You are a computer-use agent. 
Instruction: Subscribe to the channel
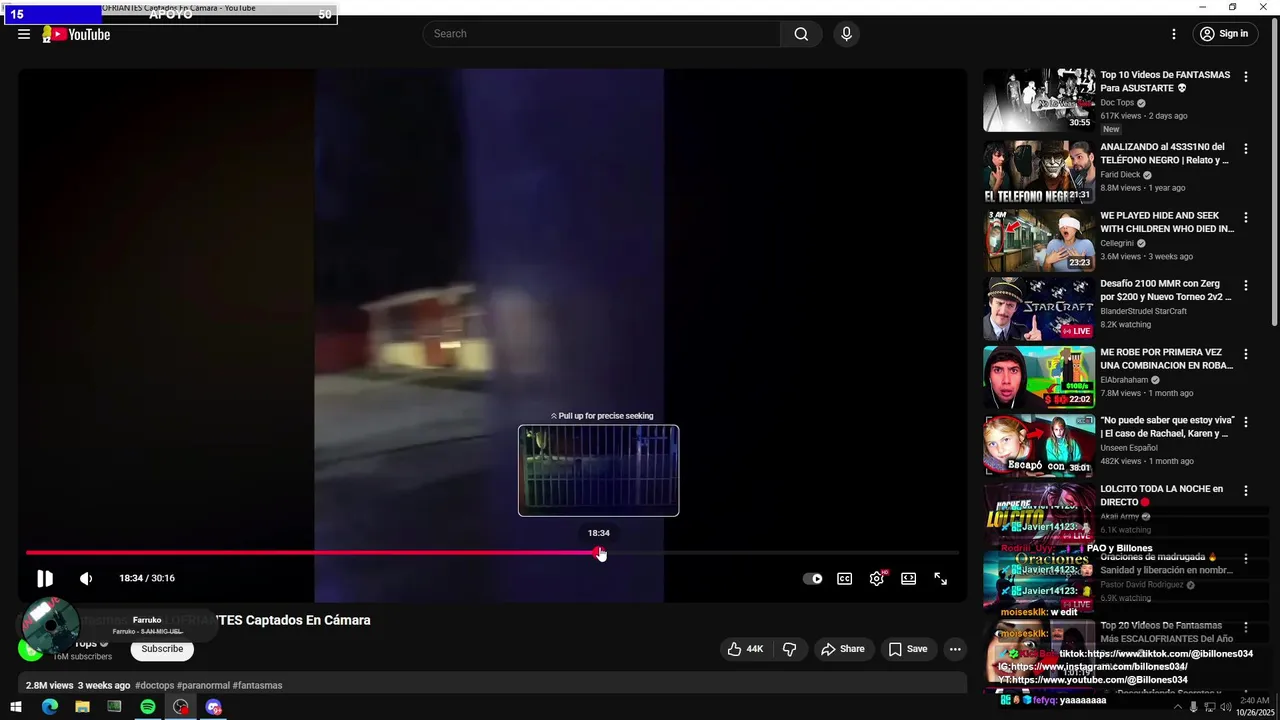pyautogui.click(x=162, y=649)
